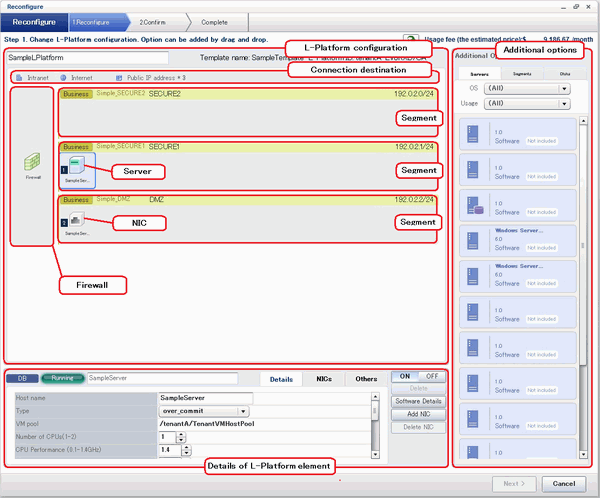Screen dimensions: 600x498
Task: Click the Public IP address icon
Action: pos(119,76)
